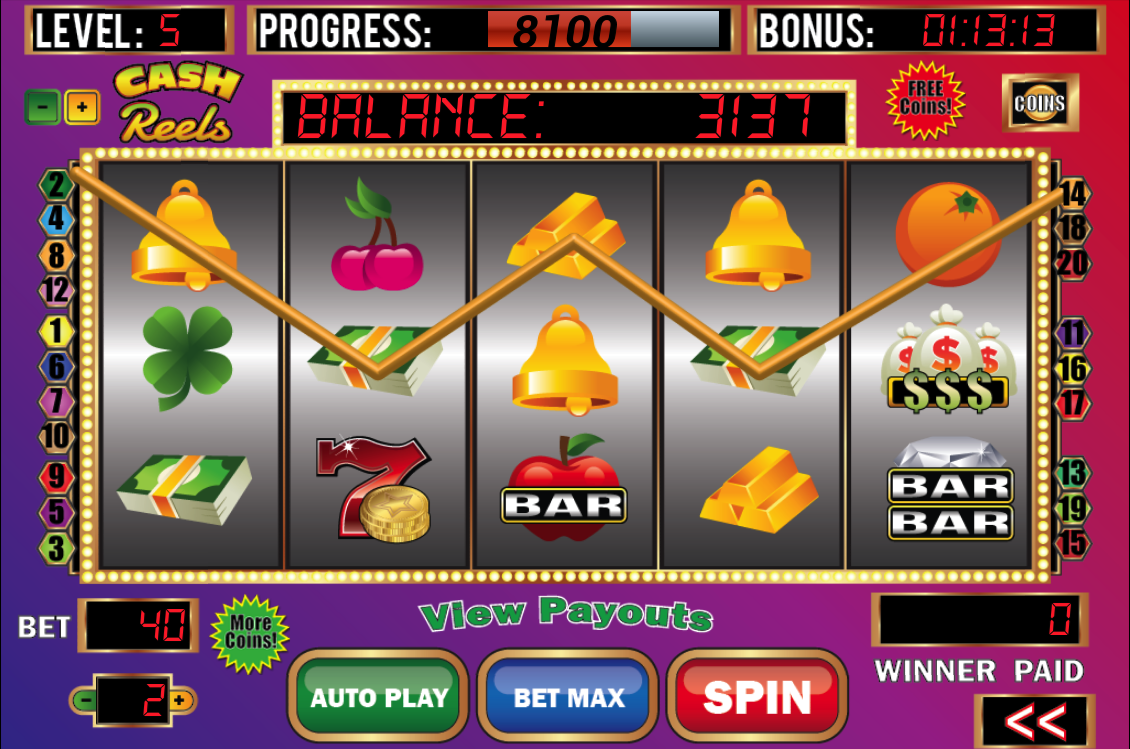Click the FREE Coins! starburst badge
Image resolution: width=1130 pixels, height=749 pixels.
point(925,99)
